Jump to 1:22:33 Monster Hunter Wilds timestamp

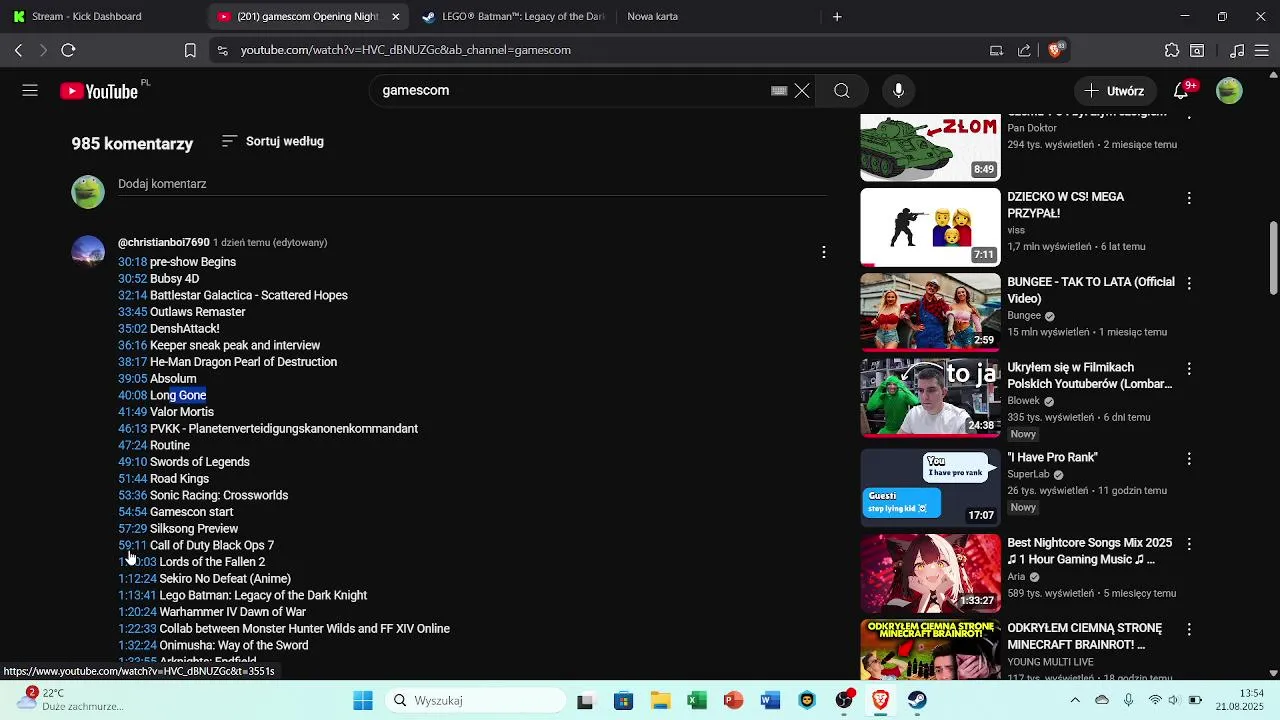coord(137,629)
